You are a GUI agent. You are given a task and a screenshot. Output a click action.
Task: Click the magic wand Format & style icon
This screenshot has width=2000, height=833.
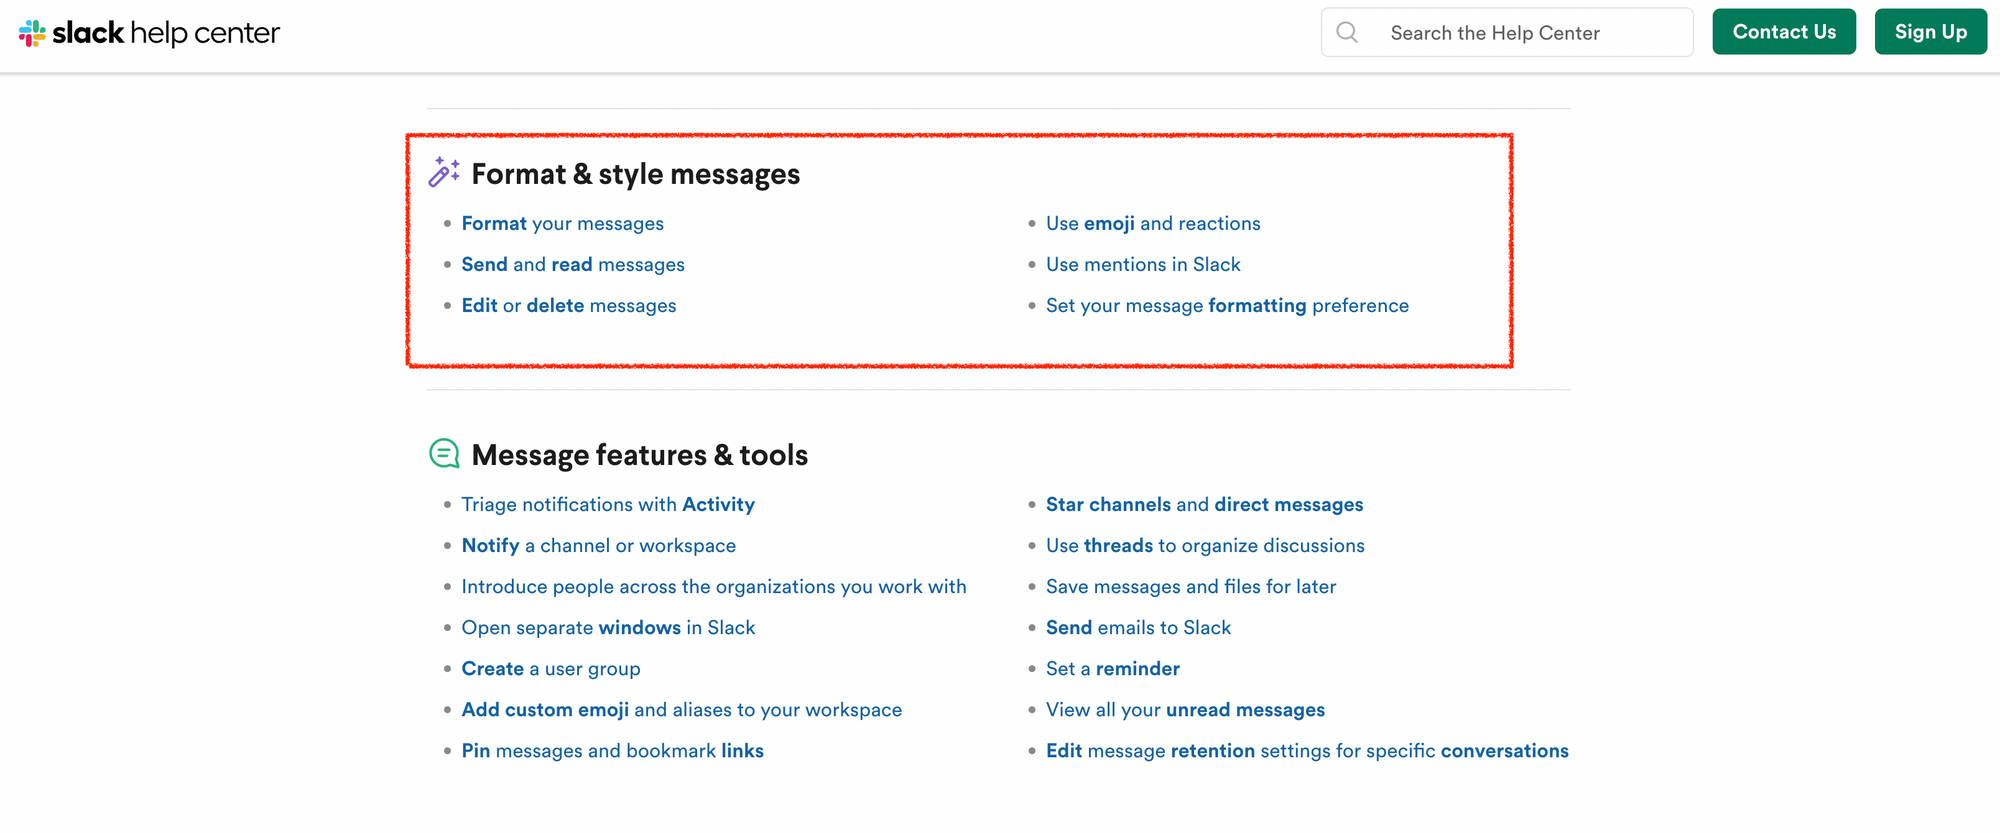point(444,172)
